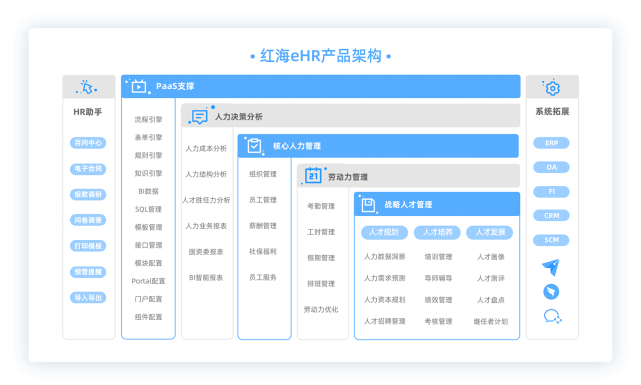The image size is (641, 385).
Task: Click the 组件配置 item
Action: [148, 317]
